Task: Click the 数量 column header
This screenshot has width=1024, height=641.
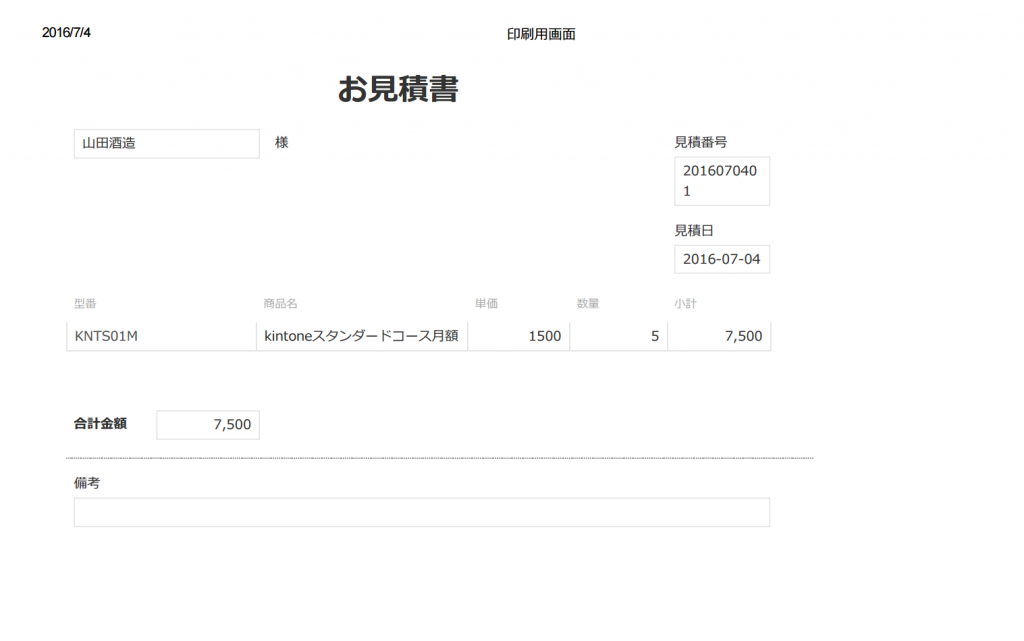Action: [588, 304]
